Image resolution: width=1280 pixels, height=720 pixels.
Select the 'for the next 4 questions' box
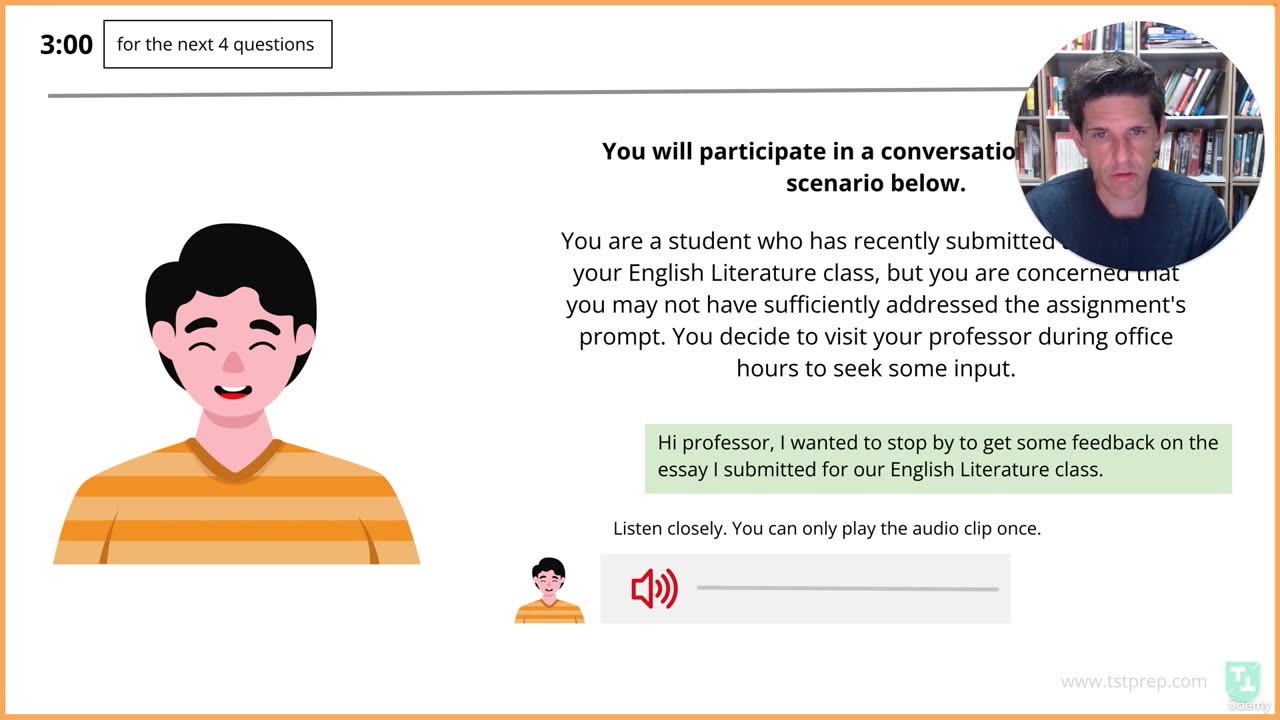click(x=217, y=45)
